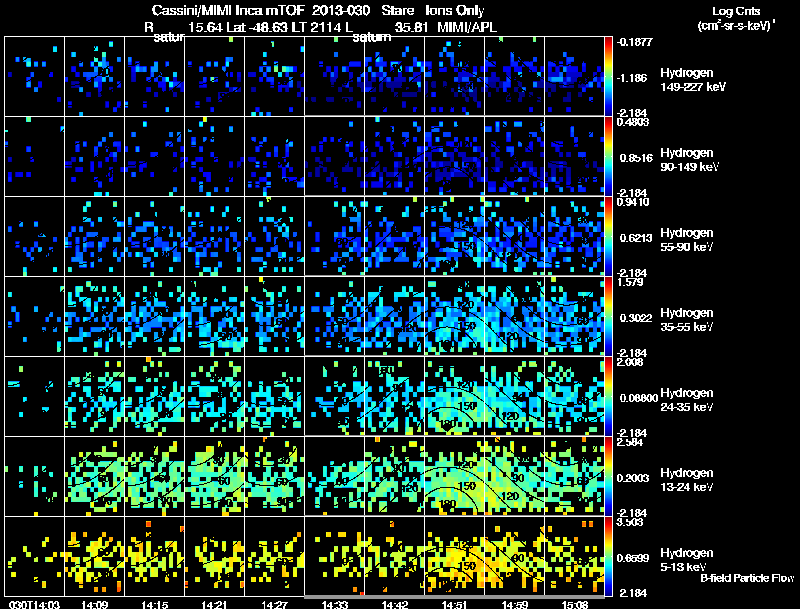Open the 35-55 keV image at 14:21
800x609 pixels.
point(214,317)
